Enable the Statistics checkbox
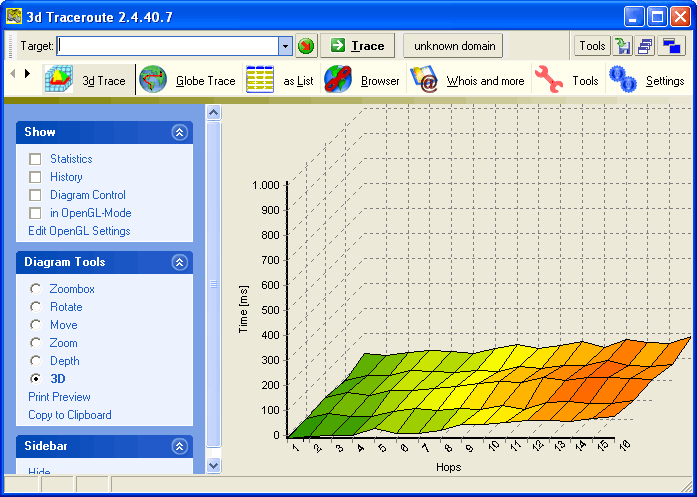This screenshot has height=497, width=697. pos(35,159)
